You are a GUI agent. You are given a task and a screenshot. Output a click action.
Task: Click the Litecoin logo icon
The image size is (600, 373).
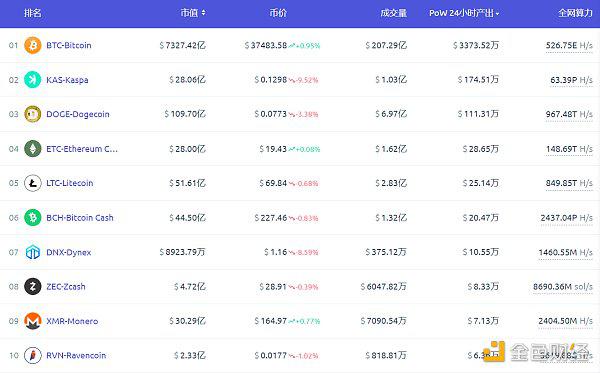tap(33, 183)
